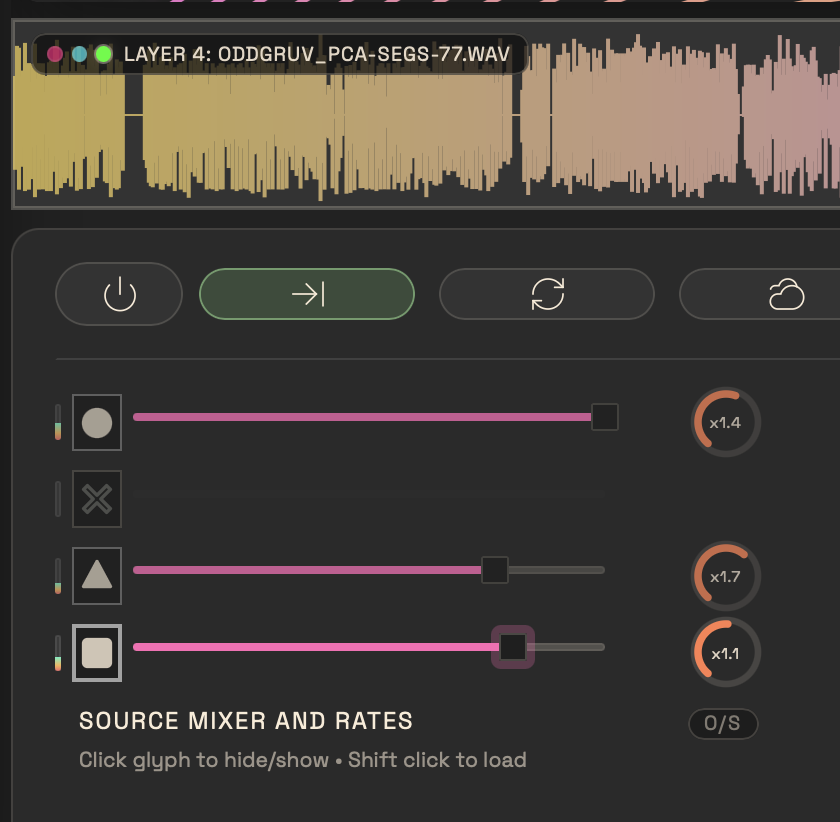Toggle the power button

pos(119,294)
